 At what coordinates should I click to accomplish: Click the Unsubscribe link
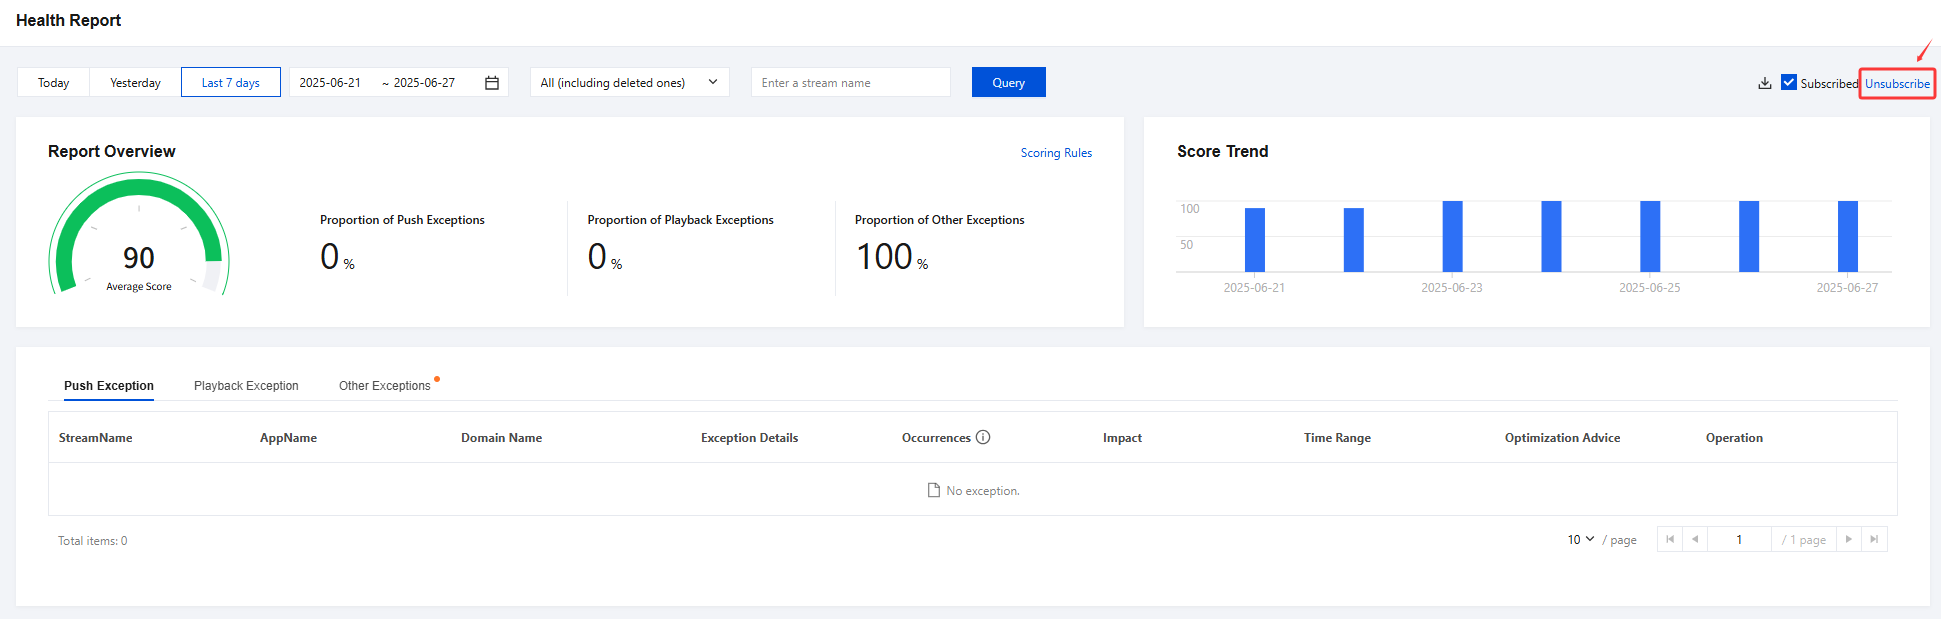1897,84
